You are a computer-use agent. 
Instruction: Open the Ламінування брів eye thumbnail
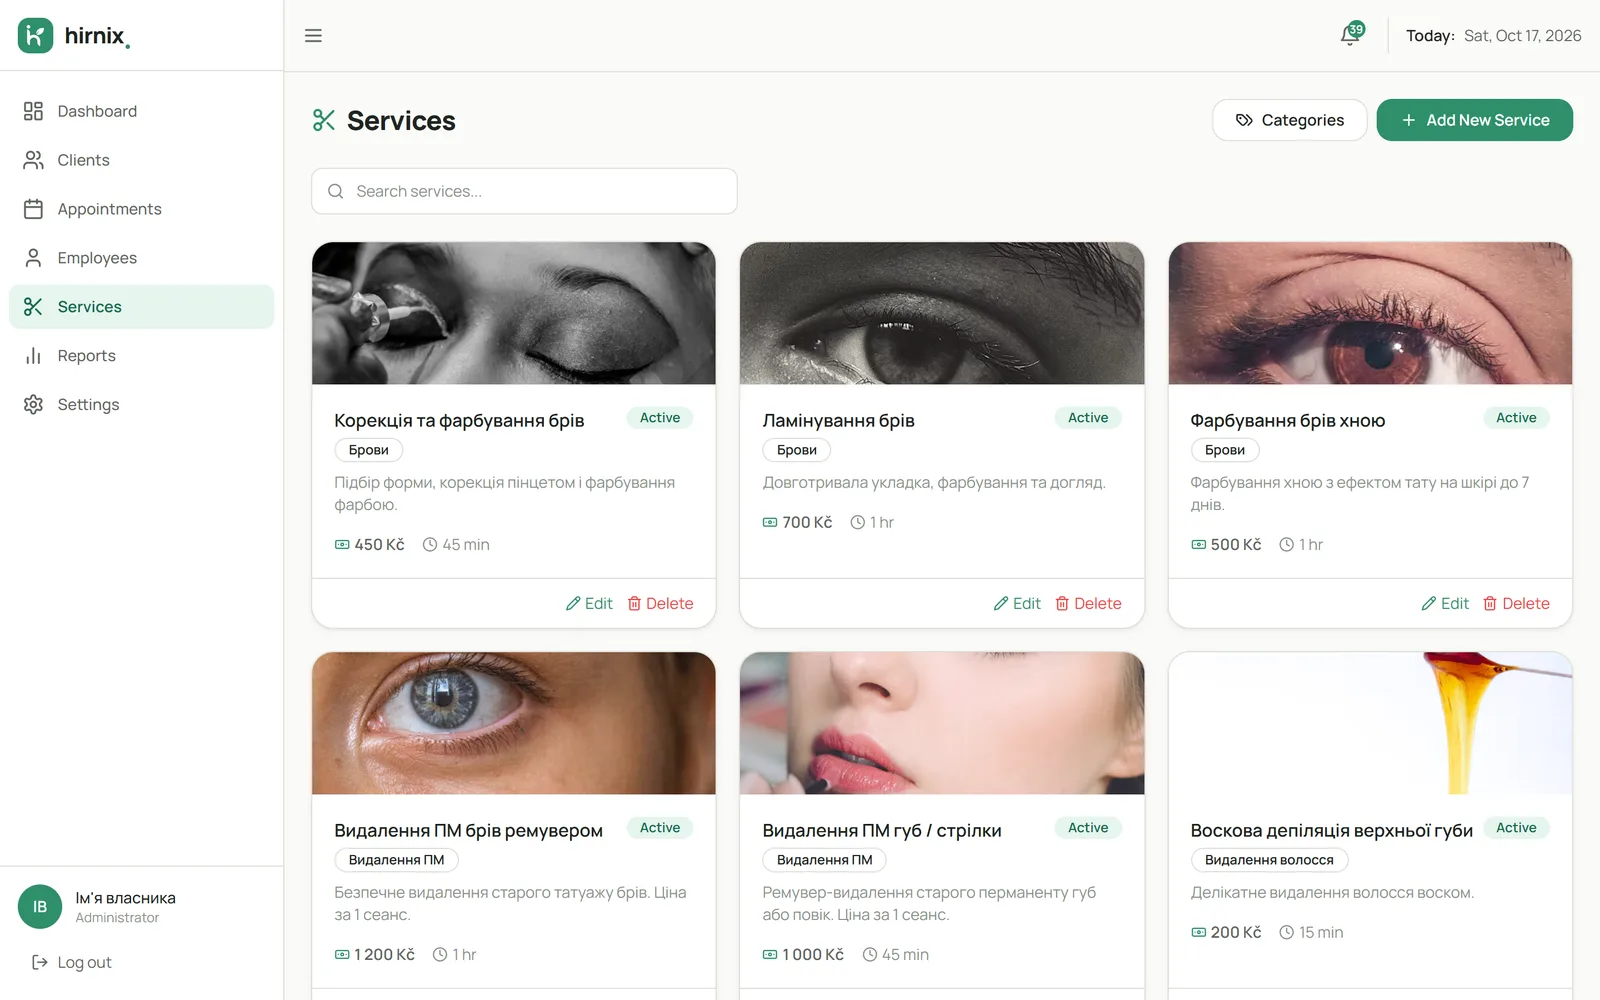942,313
